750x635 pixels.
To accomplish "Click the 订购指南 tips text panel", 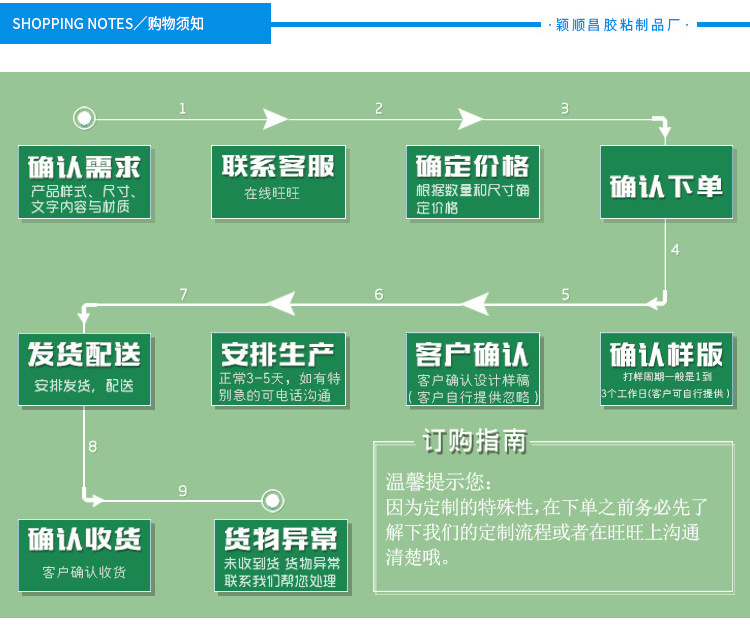I will coord(553,512).
